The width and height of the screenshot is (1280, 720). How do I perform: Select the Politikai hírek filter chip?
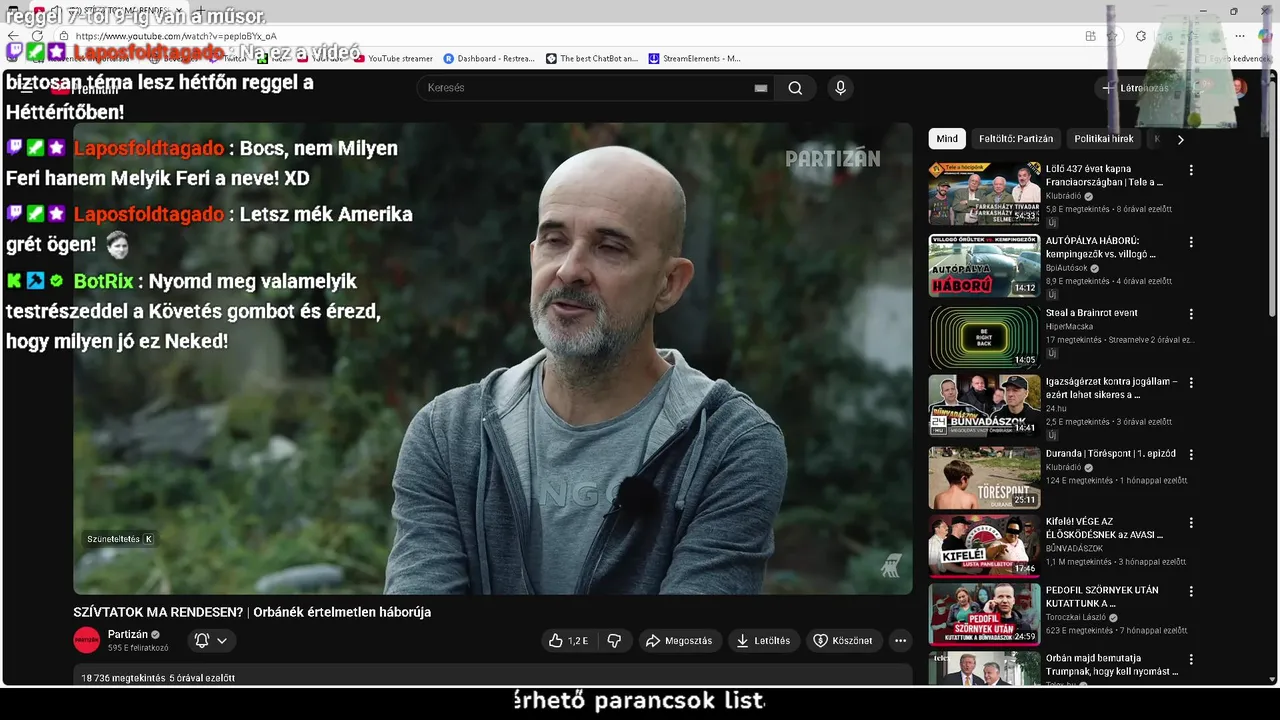click(x=1104, y=139)
